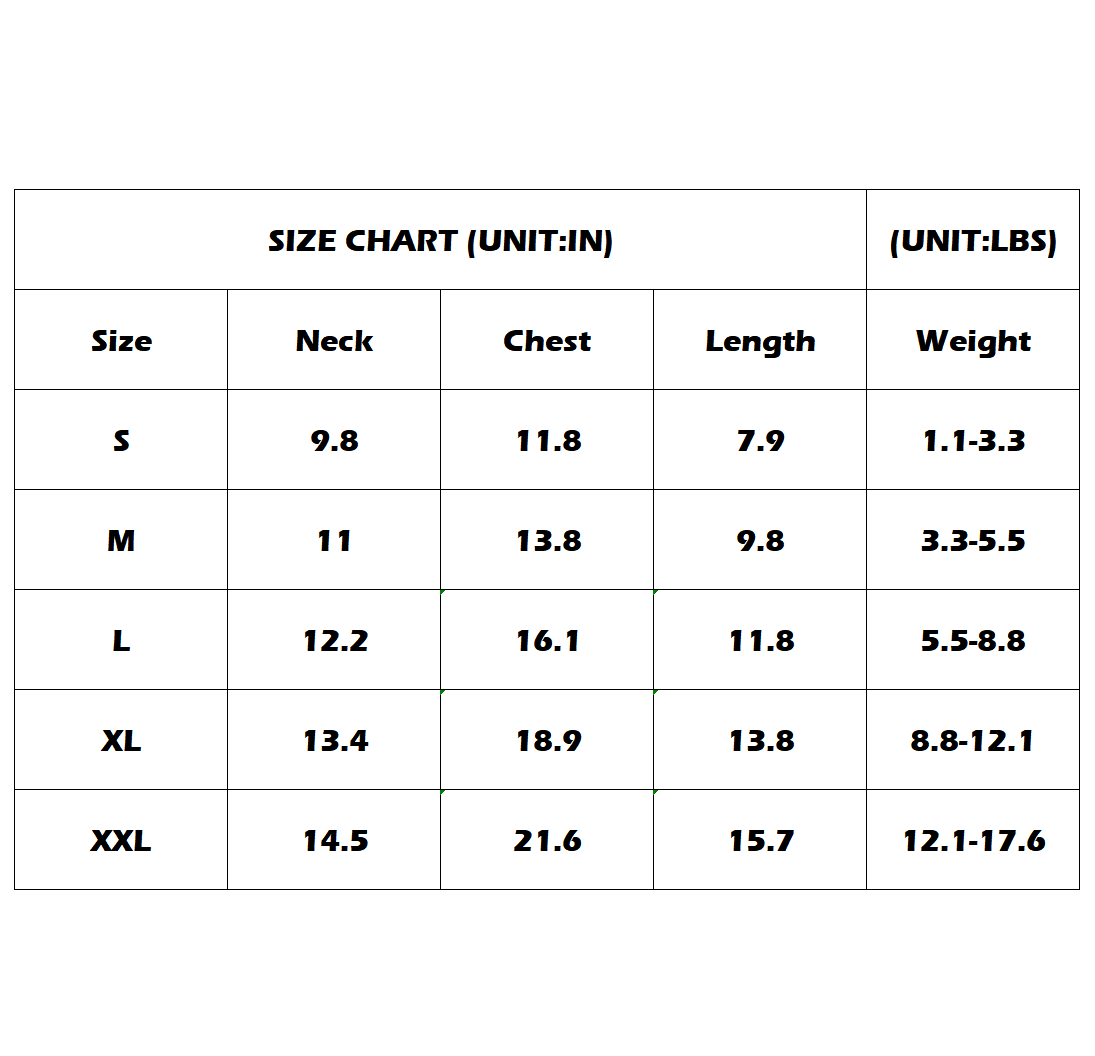
Task: Select the (UNIT:LBS) header cell
Action: [x=973, y=240]
